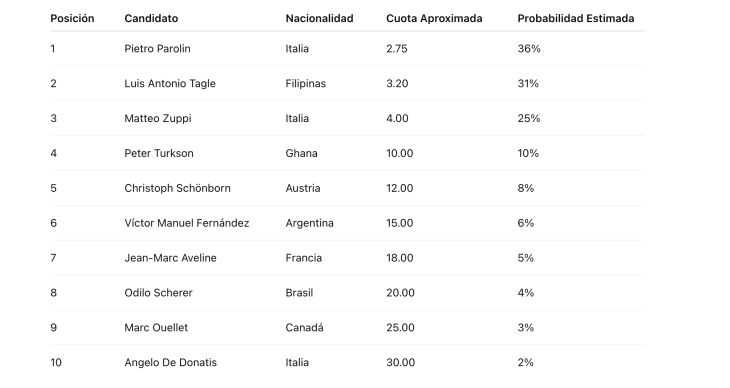Click the Argentina nationality cell
Image resolution: width=730 pixels, height=388 pixels.
[x=310, y=223]
